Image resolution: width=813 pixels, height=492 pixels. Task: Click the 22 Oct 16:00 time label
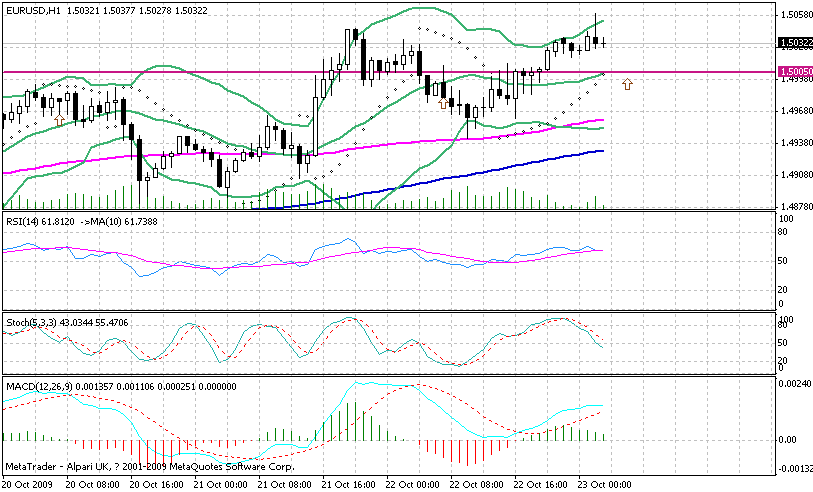[x=541, y=485]
